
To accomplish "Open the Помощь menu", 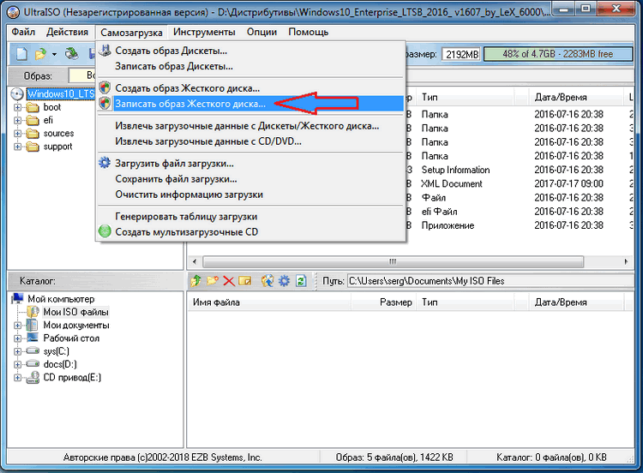I will [x=308, y=32].
